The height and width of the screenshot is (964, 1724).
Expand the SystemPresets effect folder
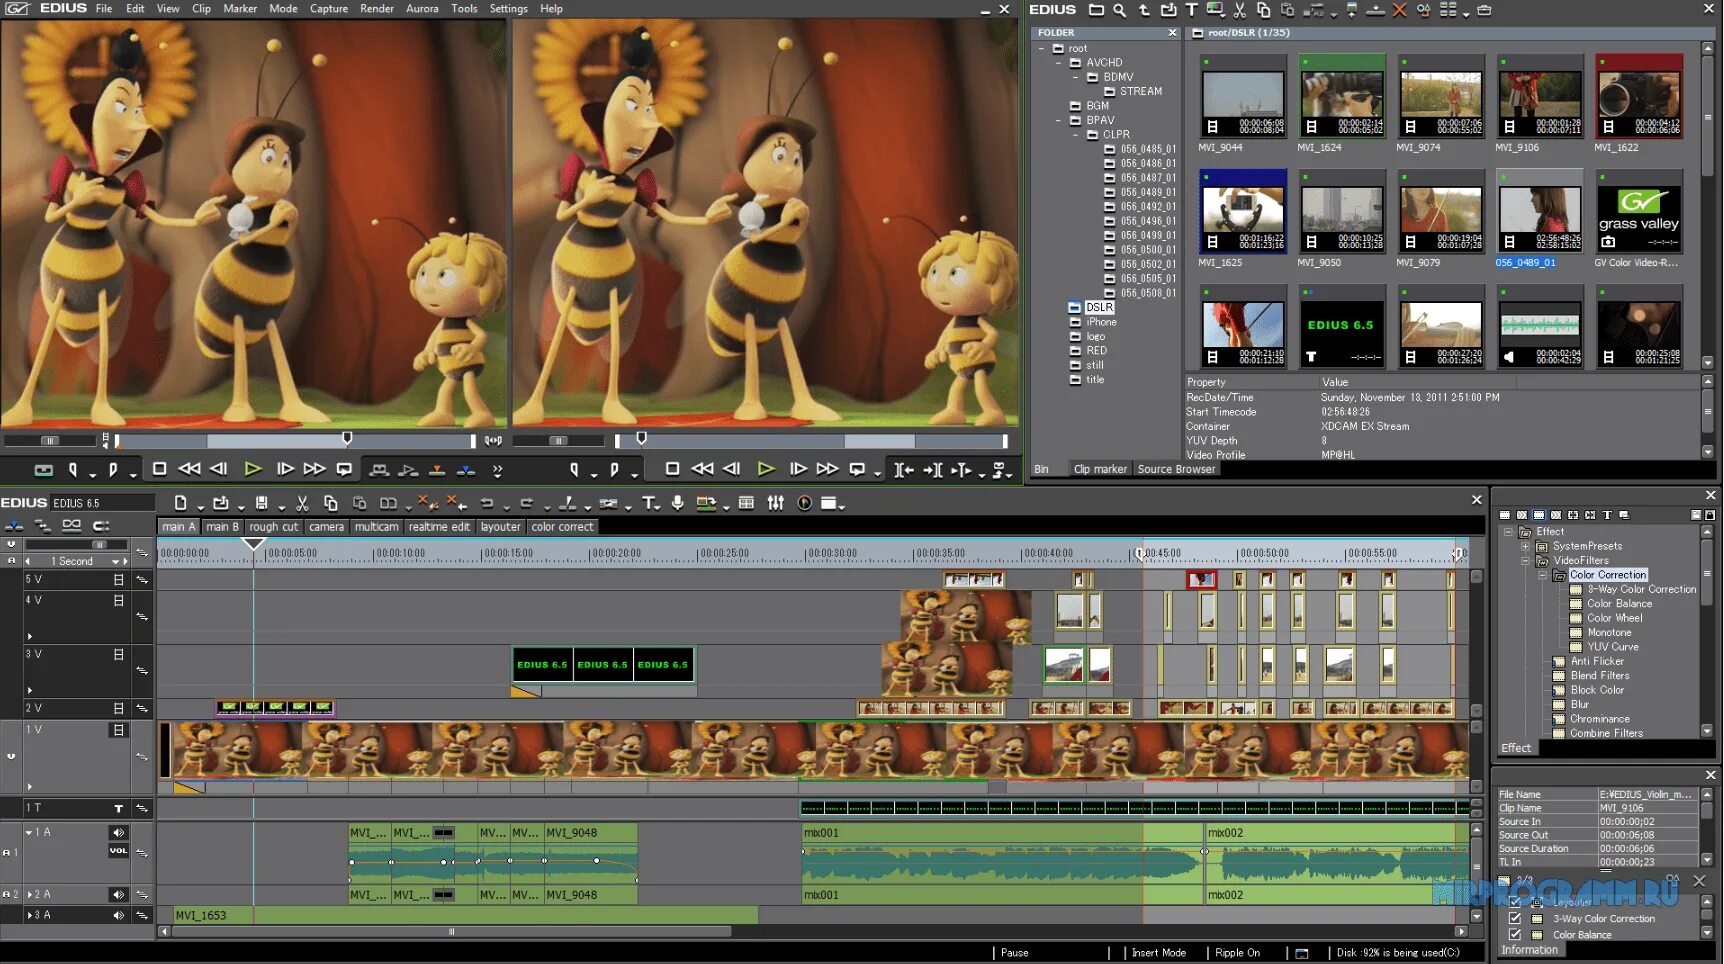tap(1525, 546)
